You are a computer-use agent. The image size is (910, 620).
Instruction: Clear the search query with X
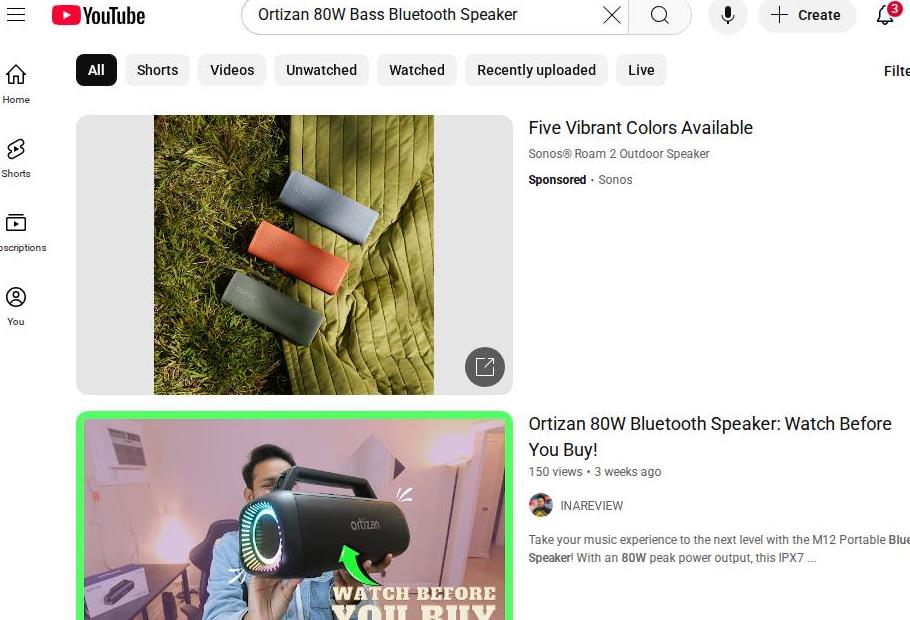(612, 15)
